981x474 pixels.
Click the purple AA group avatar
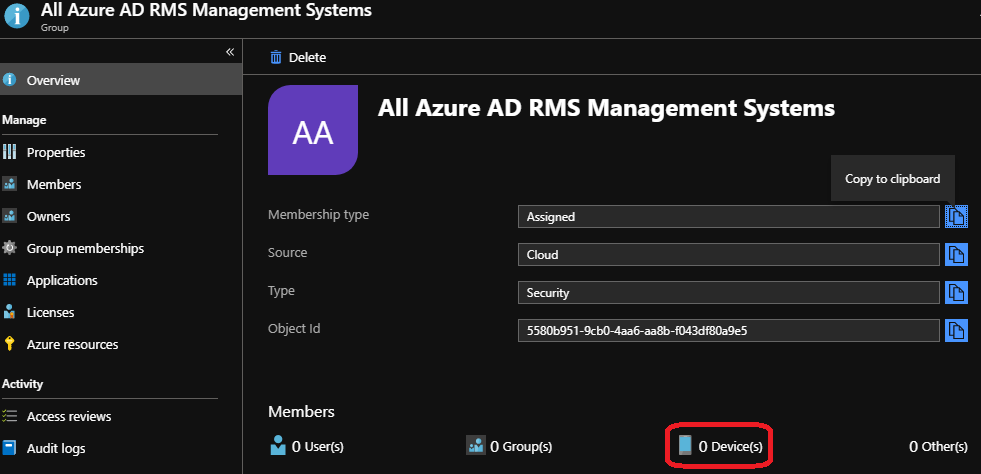(313, 131)
